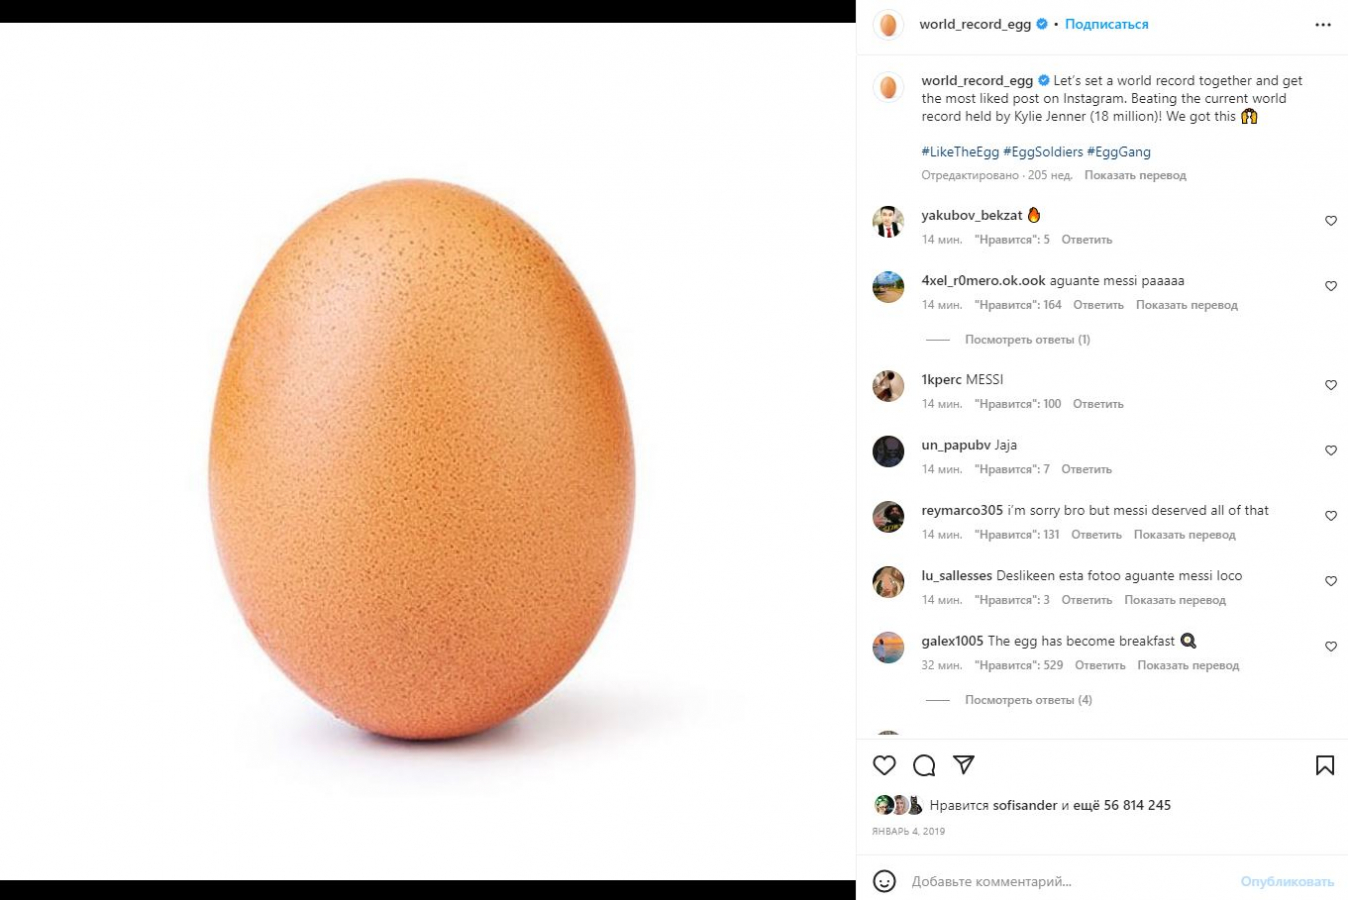
Task: Click the #EggSoldiers hashtag
Action: tap(1043, 152)
